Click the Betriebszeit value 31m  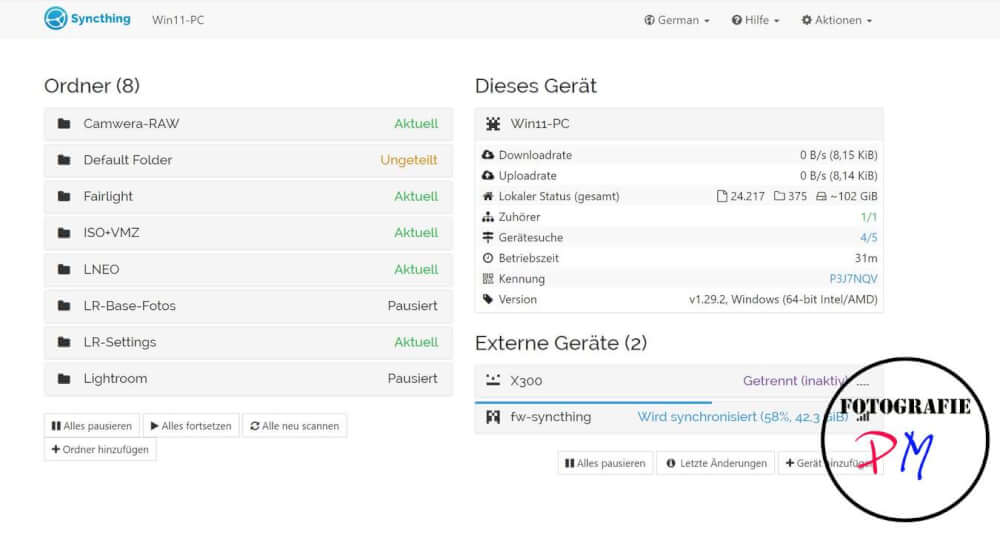[866, 258]
